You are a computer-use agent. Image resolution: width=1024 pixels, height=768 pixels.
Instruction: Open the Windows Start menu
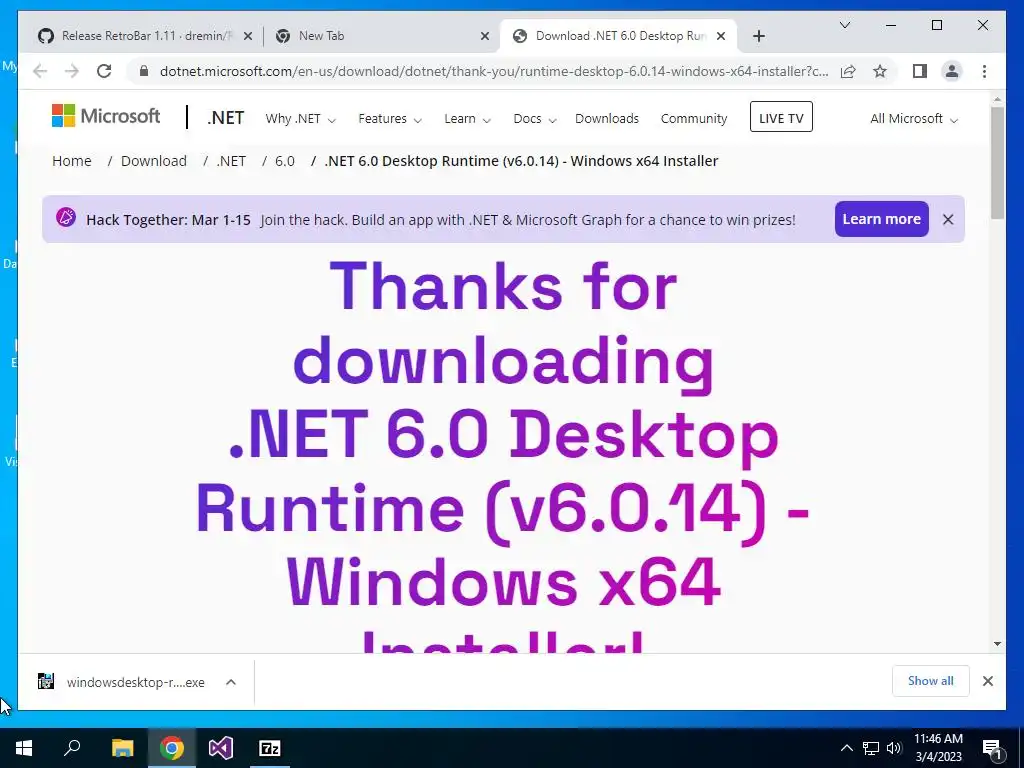point(24,748)
